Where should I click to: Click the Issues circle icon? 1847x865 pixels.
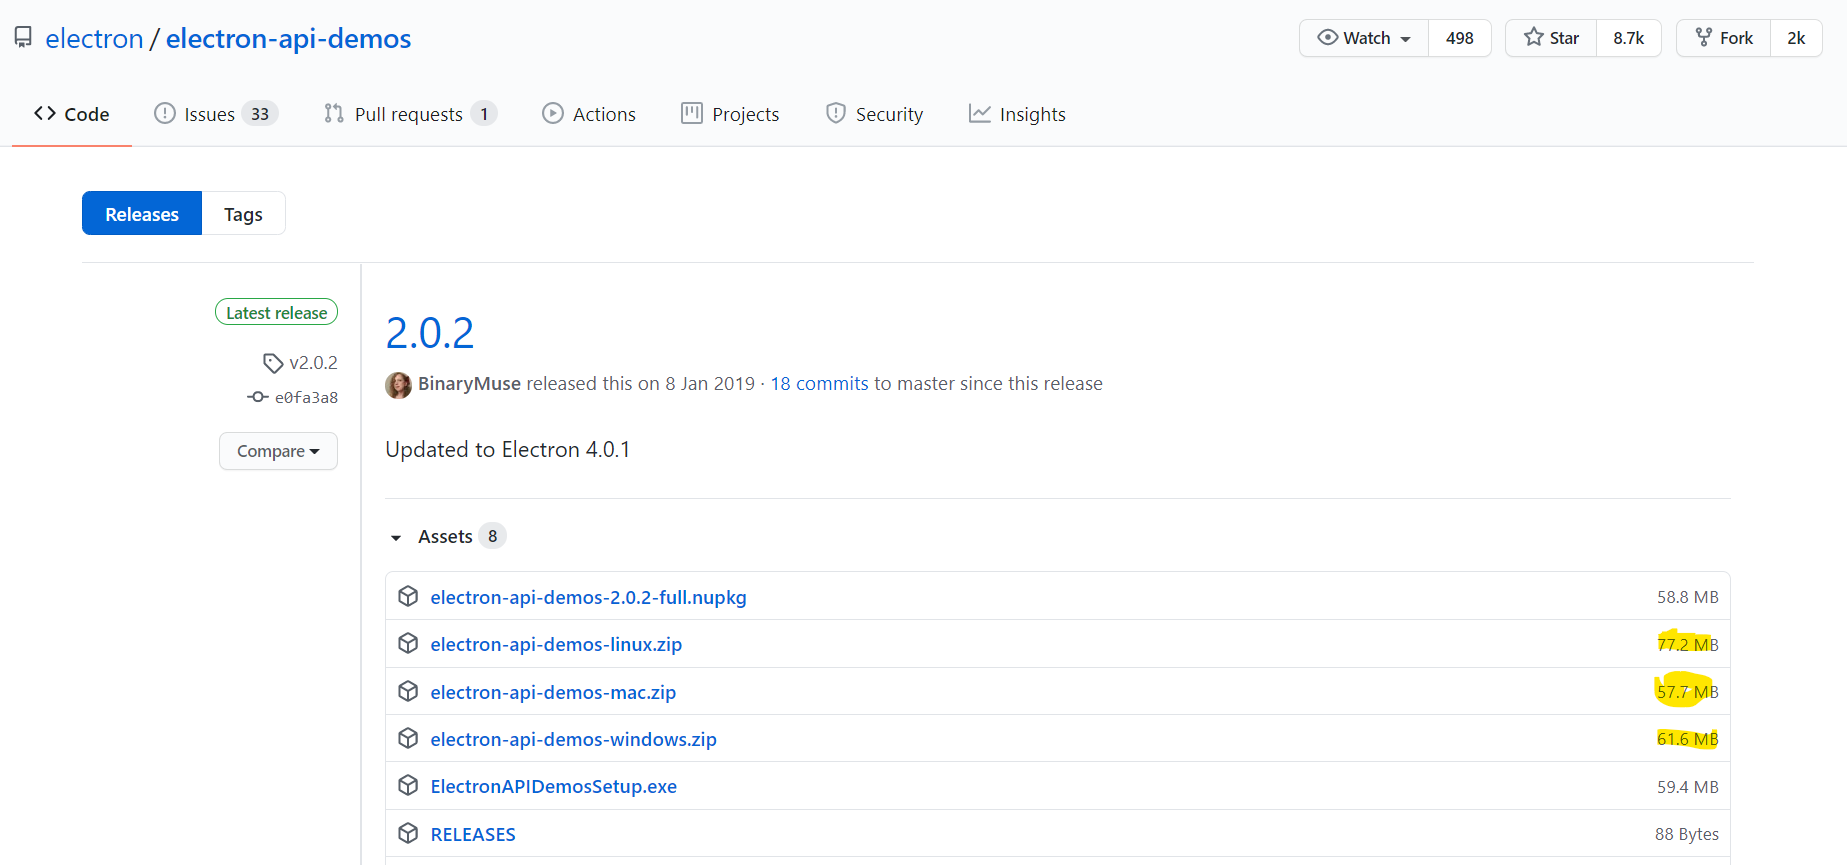[x=165, y=113]
